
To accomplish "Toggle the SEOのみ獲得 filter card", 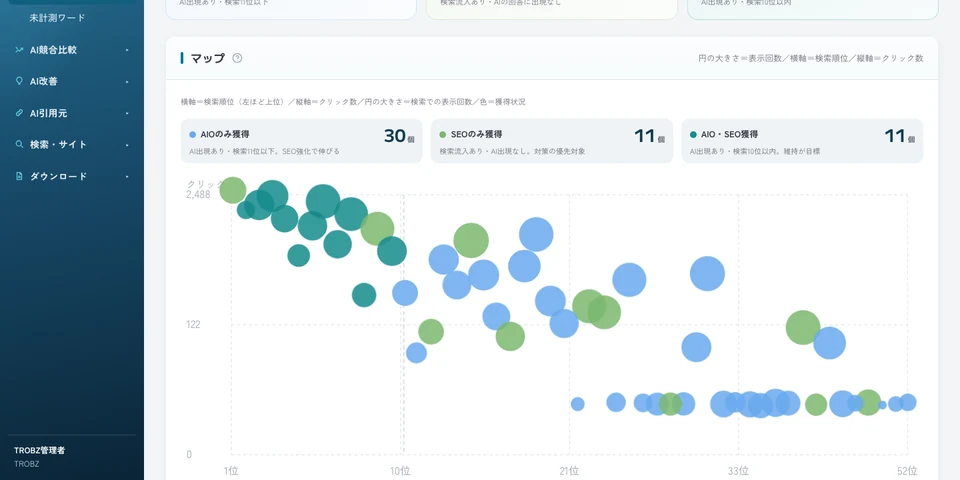I will pos(552,141).
